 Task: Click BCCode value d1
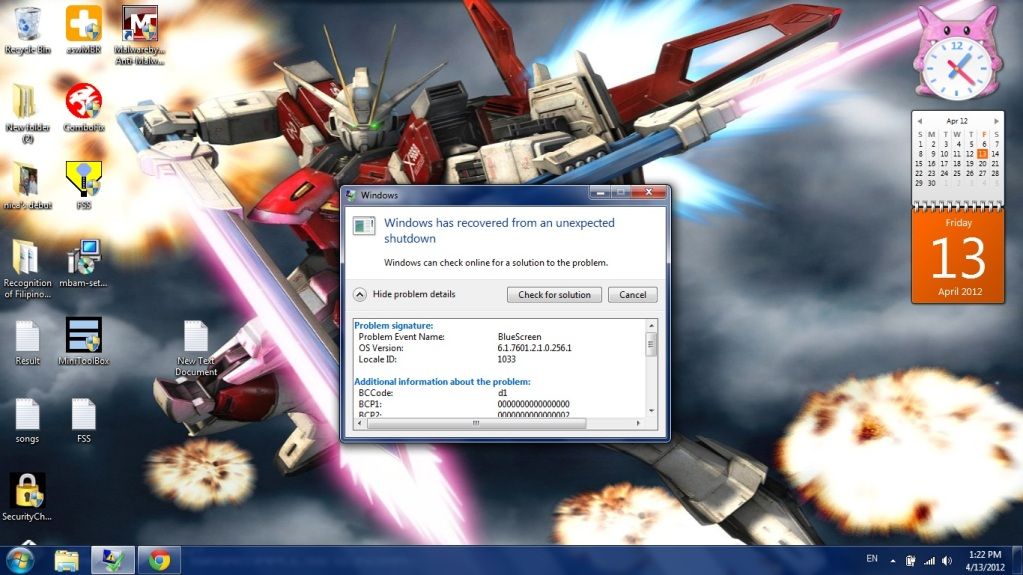(x=502, y=393)
